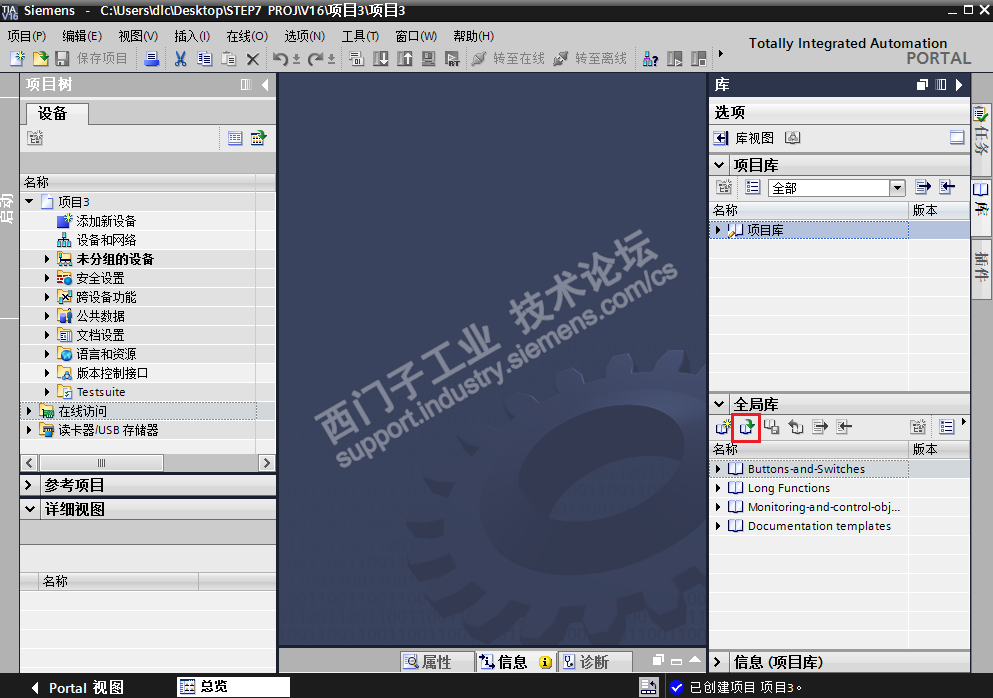Open the 全部 filter dropdown in project library
This screenshot has width=993, height=698.
click(x=897, y=187)
